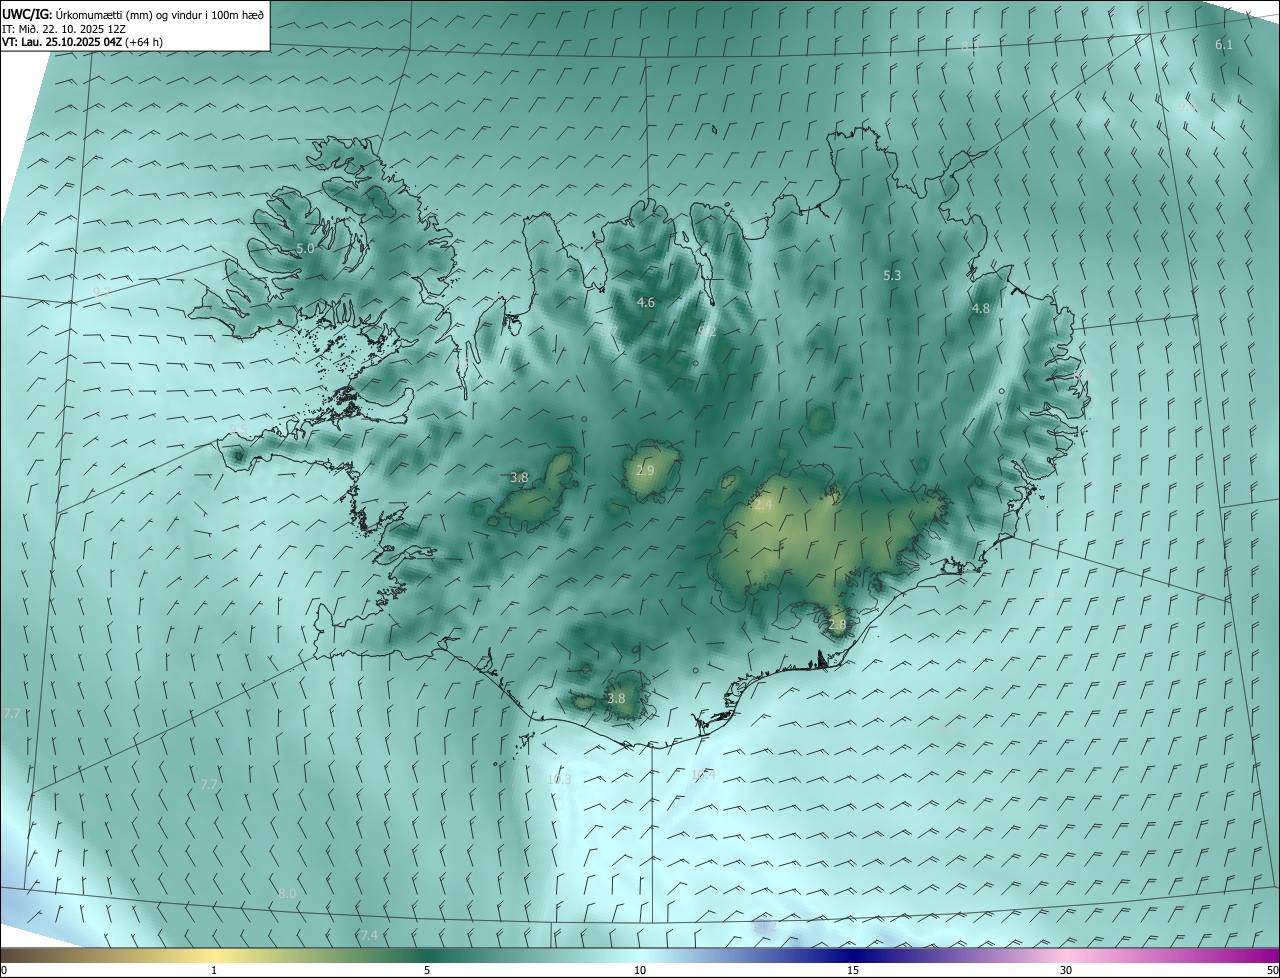1280x978 pixels.
Task: Click the 4.8 value near the east coast
Action: pos(980,309)
